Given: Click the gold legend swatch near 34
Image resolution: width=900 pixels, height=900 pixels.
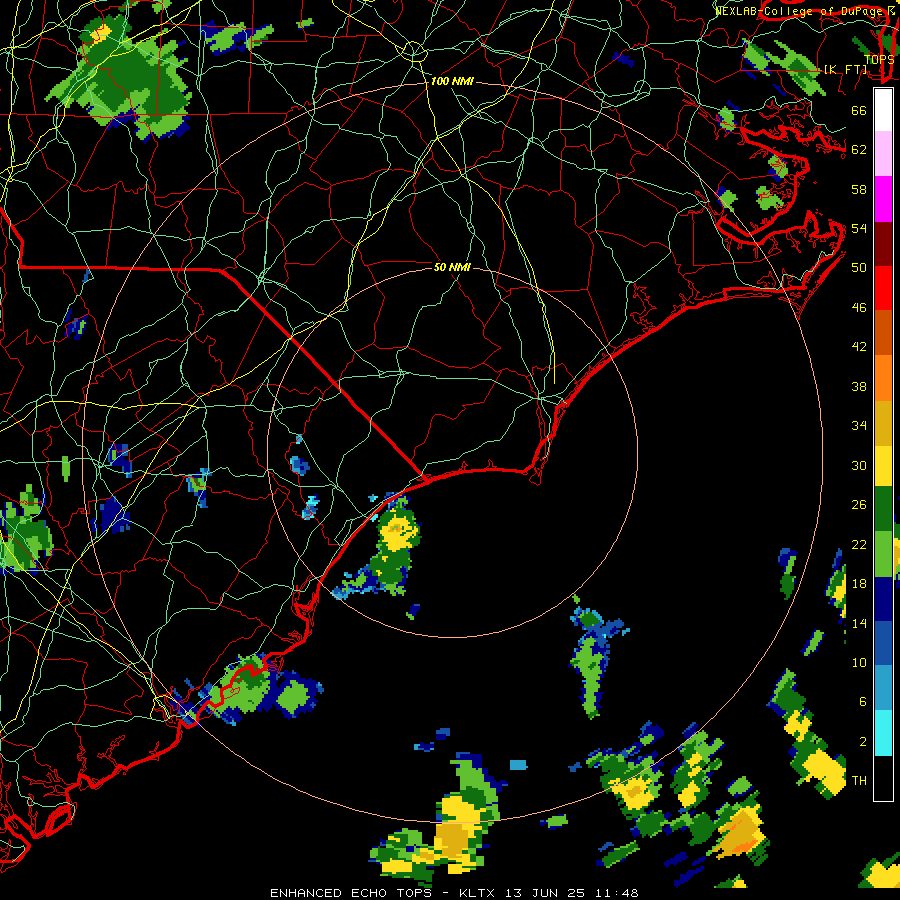Looking at the screenshot, I should [x=883, y=423].
